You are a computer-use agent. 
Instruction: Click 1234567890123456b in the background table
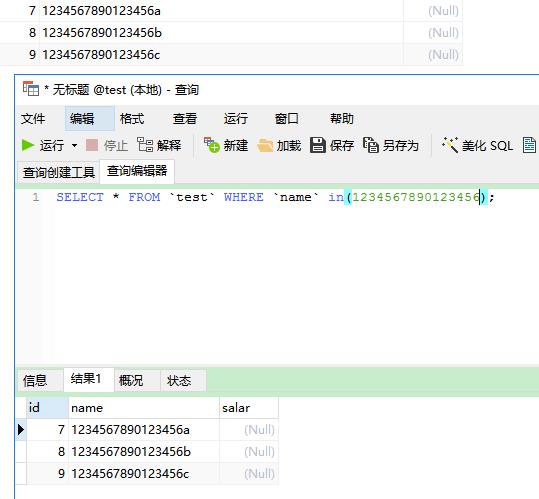click(102, 33)
